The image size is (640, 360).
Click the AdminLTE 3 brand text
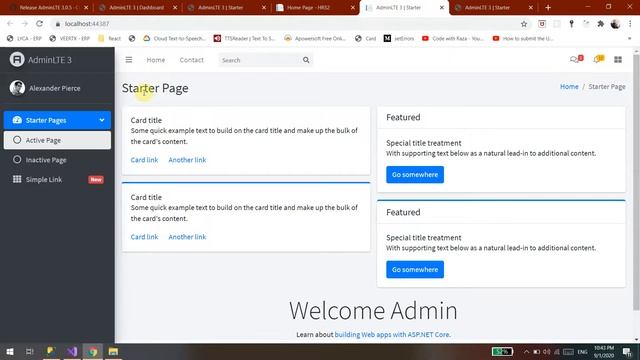(50, 60)
